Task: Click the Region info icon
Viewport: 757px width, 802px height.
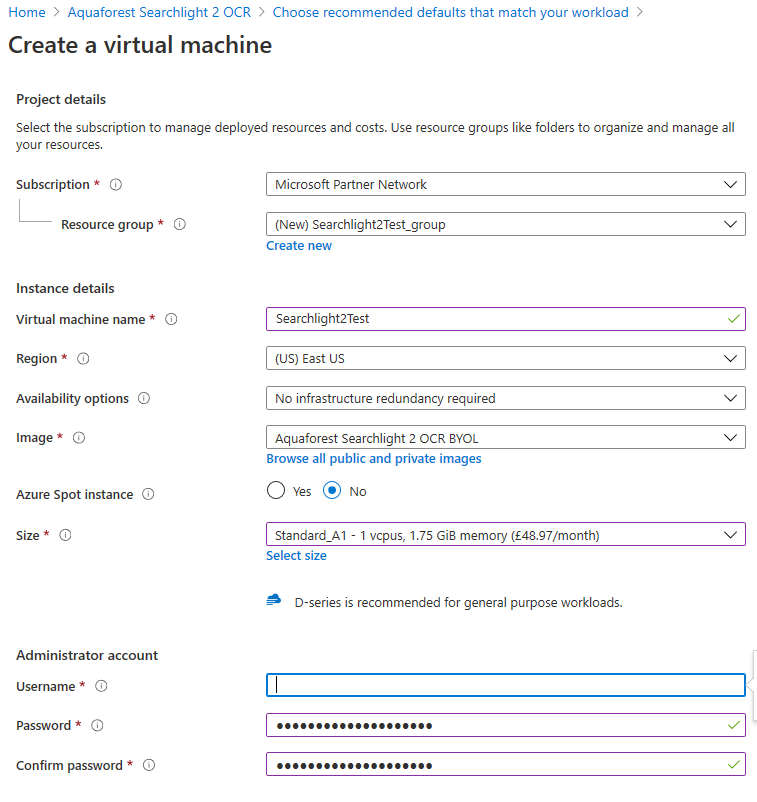Action: (x=83, y=359)
